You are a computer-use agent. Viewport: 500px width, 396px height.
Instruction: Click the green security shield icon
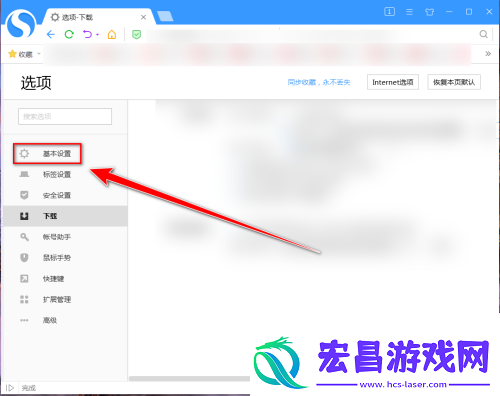click(x=136, y=34)
